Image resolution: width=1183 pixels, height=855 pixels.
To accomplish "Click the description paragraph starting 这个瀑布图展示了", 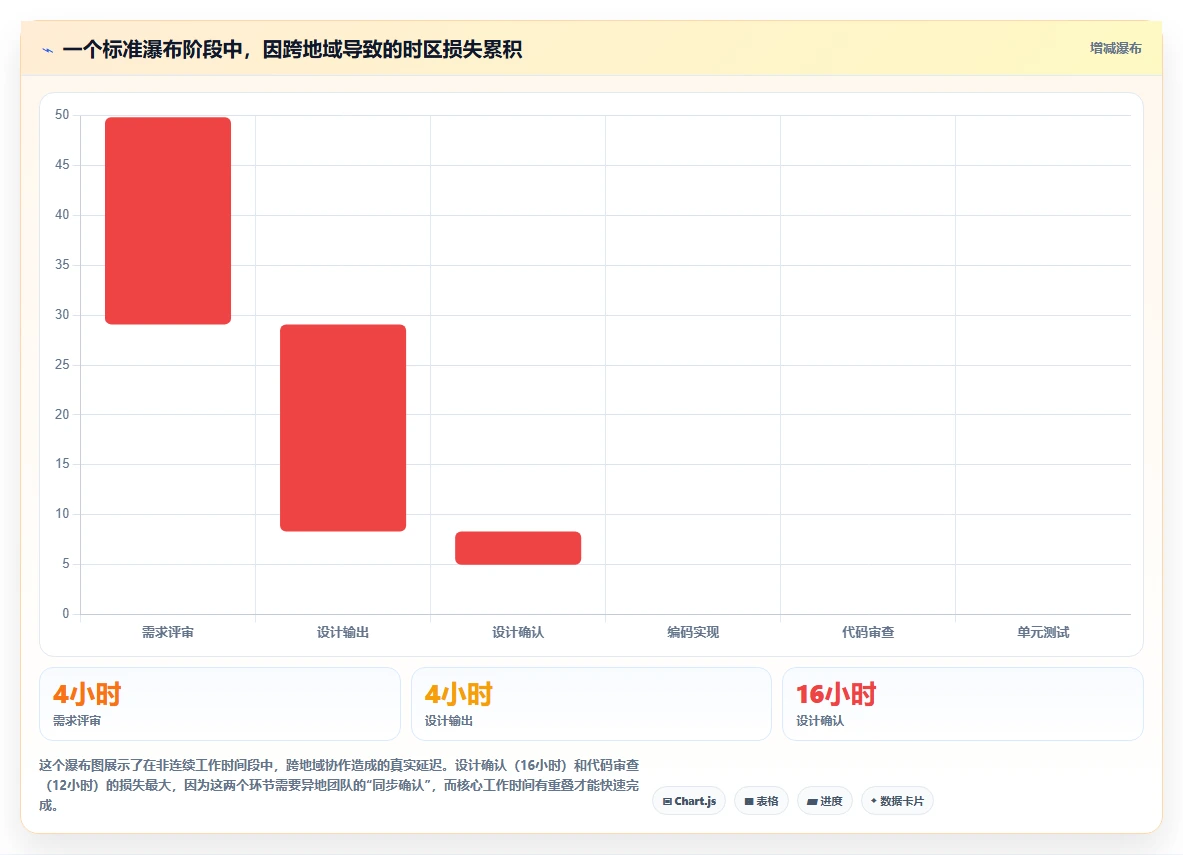I will pos(339,785).
